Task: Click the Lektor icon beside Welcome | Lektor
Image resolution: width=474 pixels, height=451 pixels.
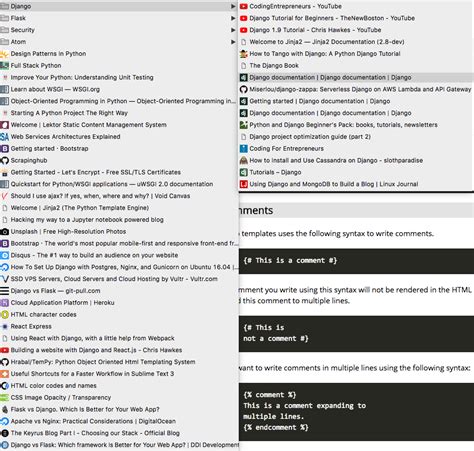Action: tap(4, 125)
